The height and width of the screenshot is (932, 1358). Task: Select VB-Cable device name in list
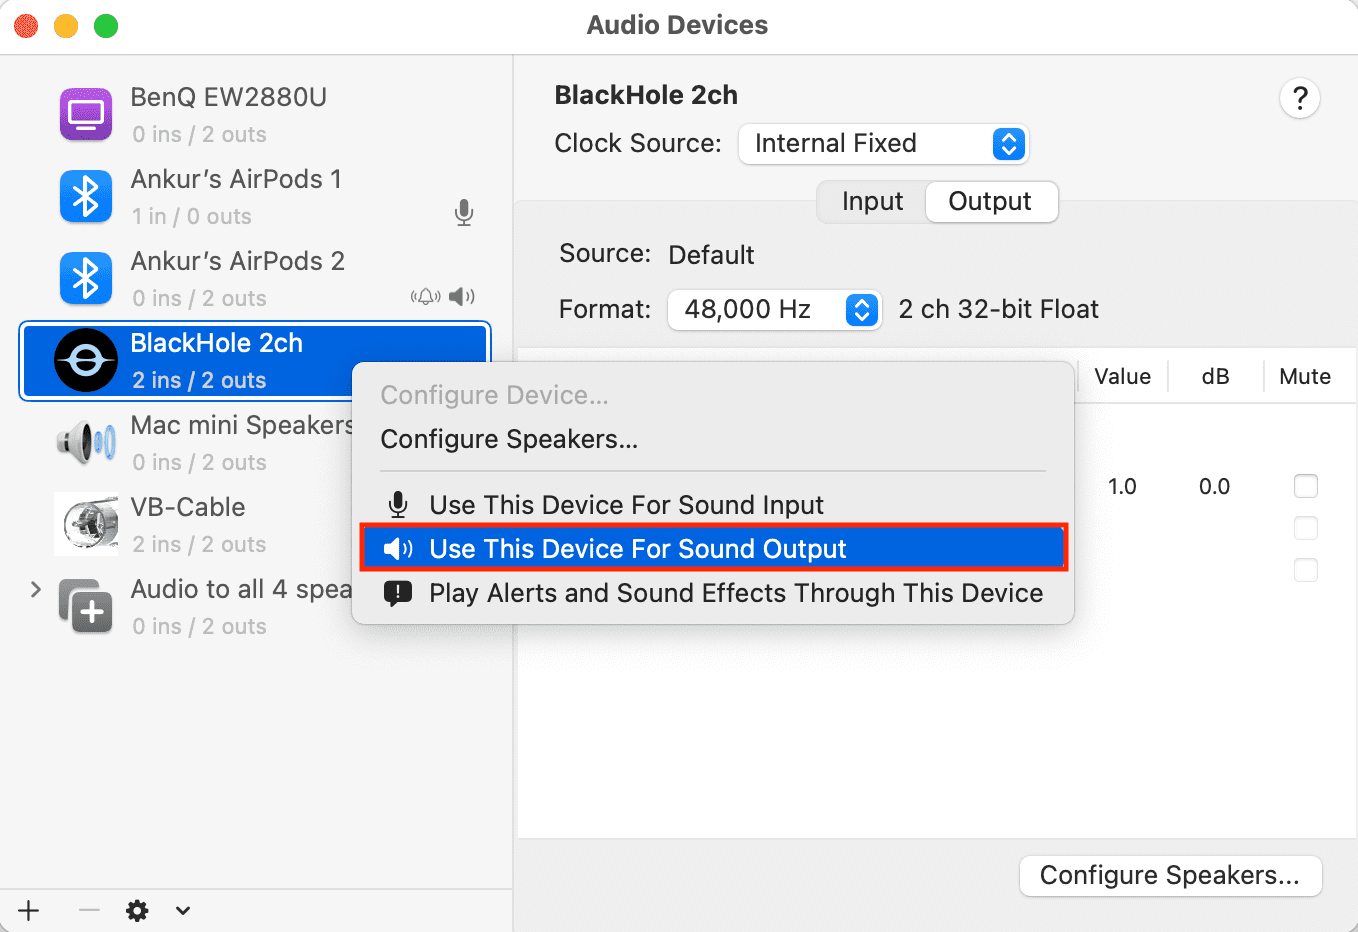(x=188, y=507)
